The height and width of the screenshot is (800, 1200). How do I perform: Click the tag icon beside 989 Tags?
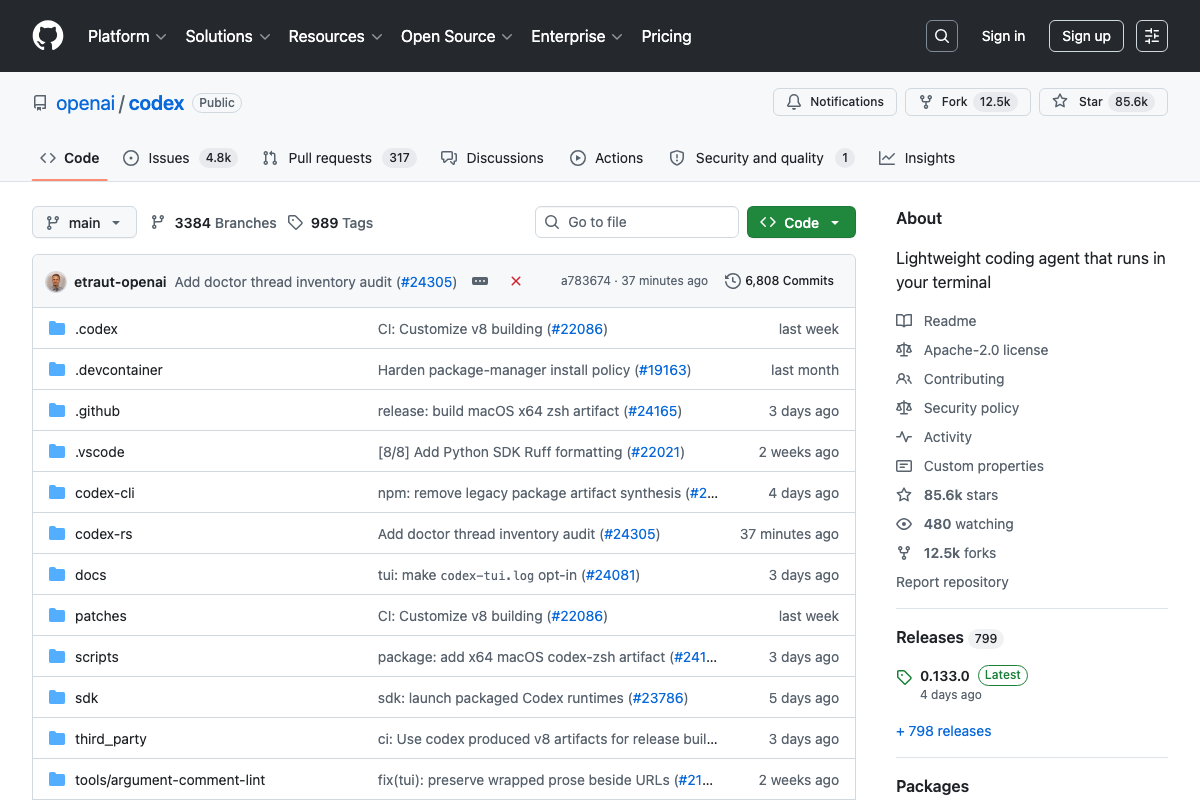(295, 223)
